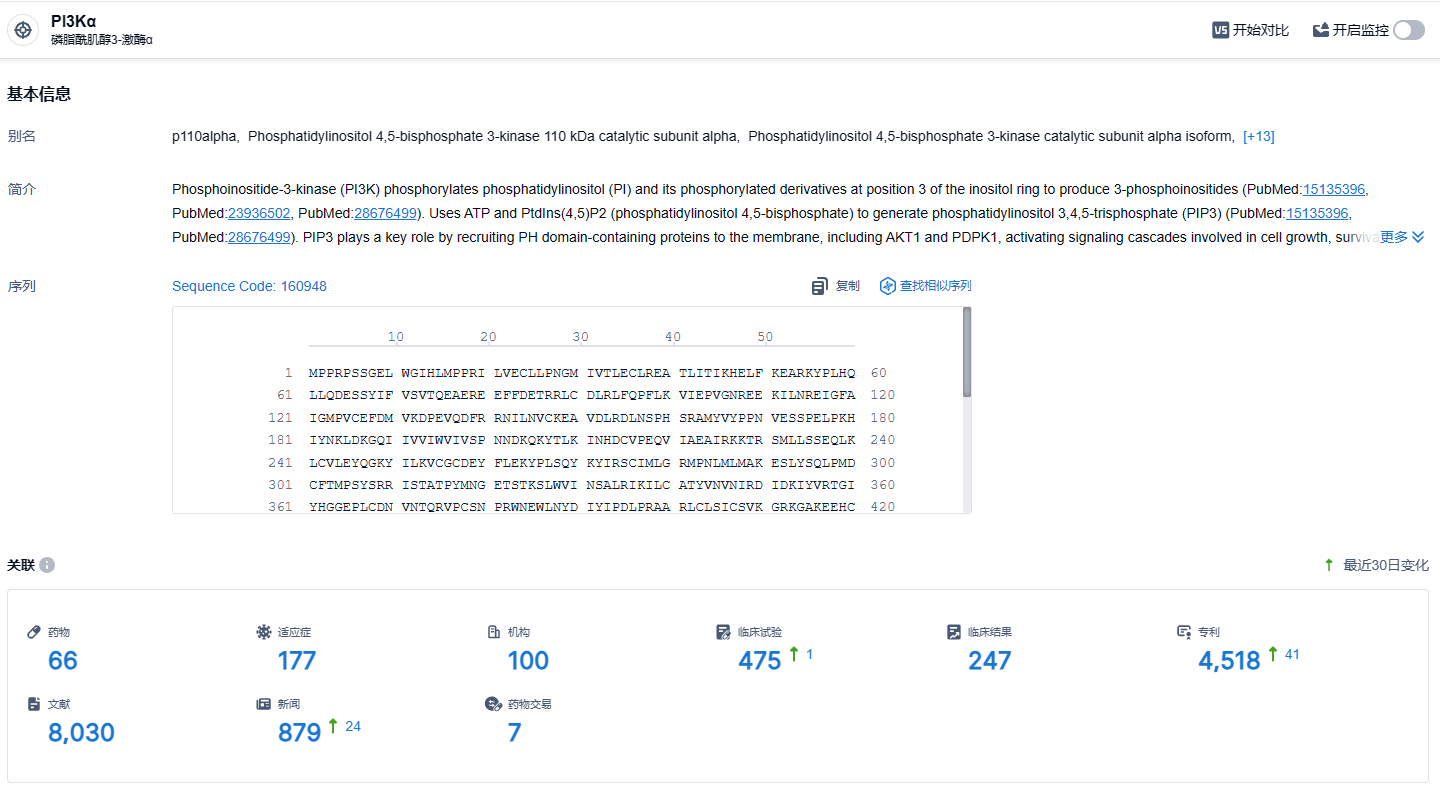Expand the description with 更多
This screenshot has height=788, width=1440.
pyautogui.click(x=1402, y=237)
